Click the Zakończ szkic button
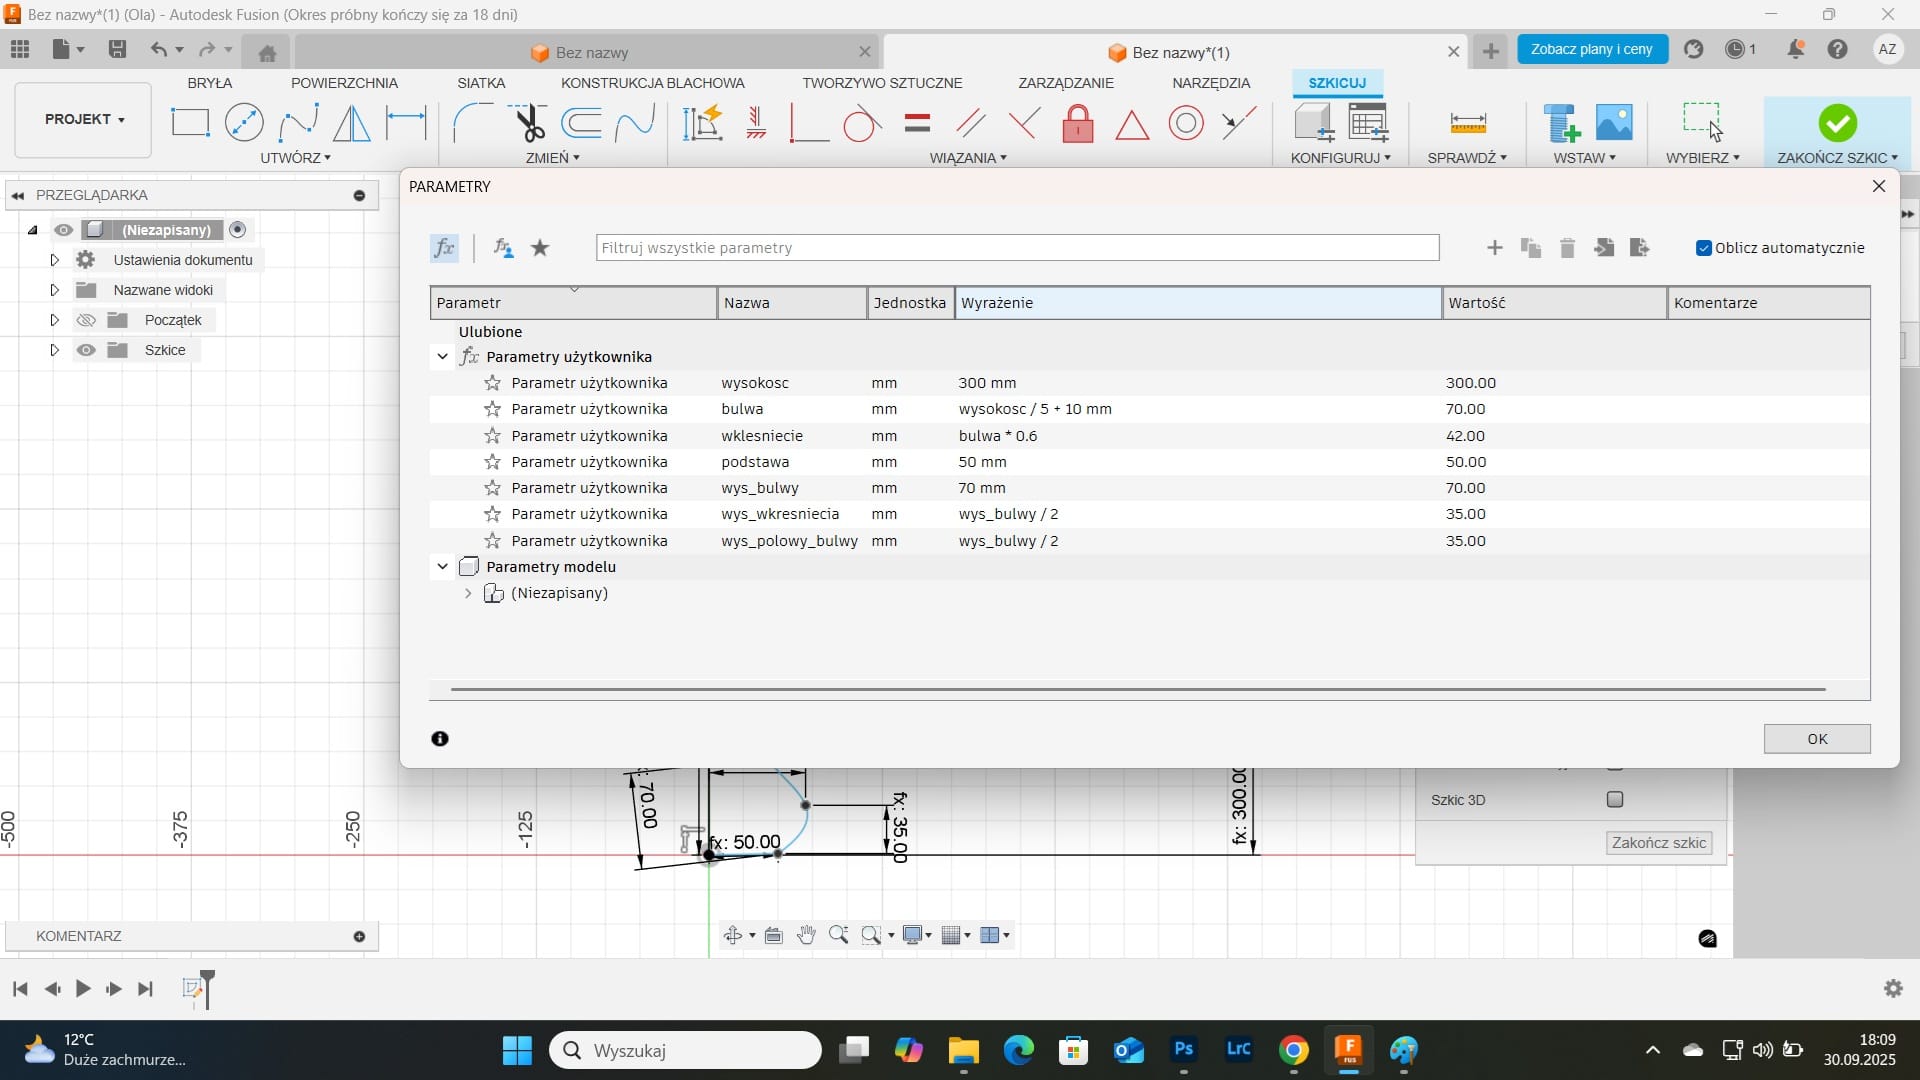The image size is (1920, 1080). tap(1658, 843)
